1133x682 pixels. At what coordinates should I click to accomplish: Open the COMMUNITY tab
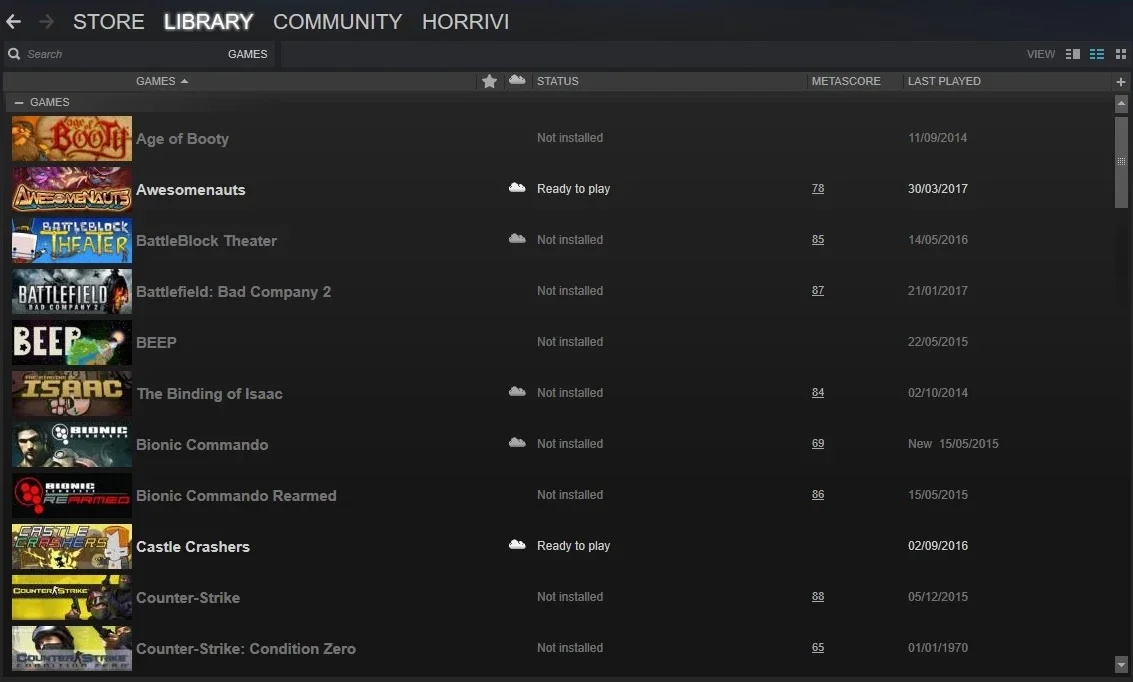pos(337,22)
